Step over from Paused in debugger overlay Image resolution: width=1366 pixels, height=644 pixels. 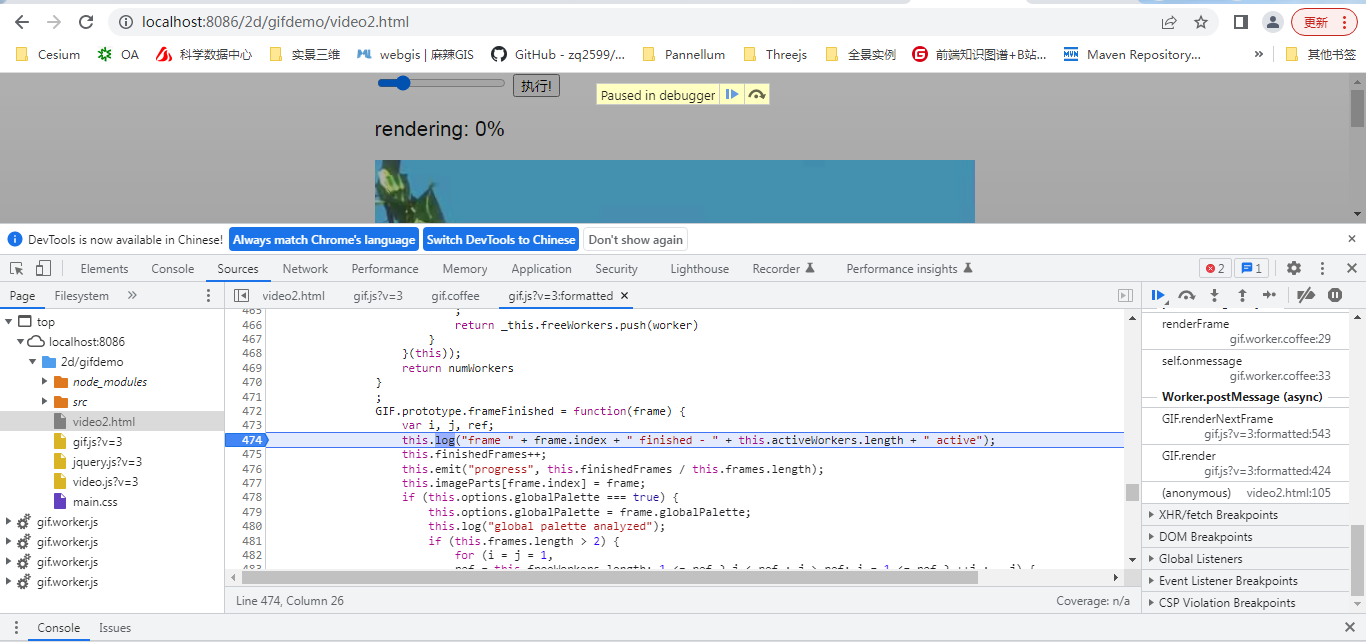(x=757, y=95)
